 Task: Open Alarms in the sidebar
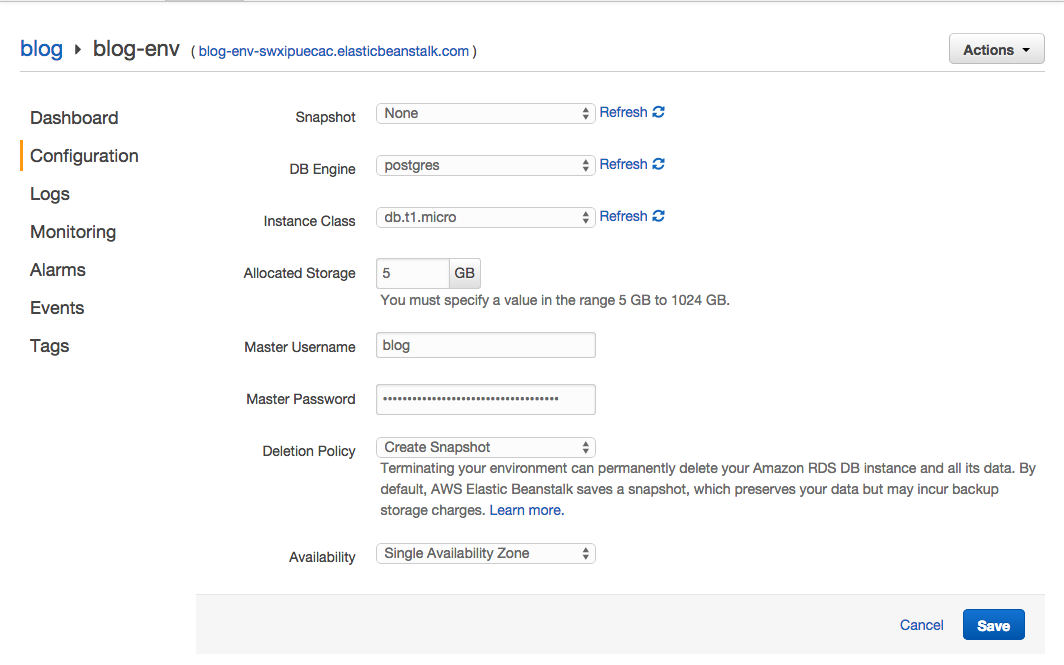coord(58,270)
